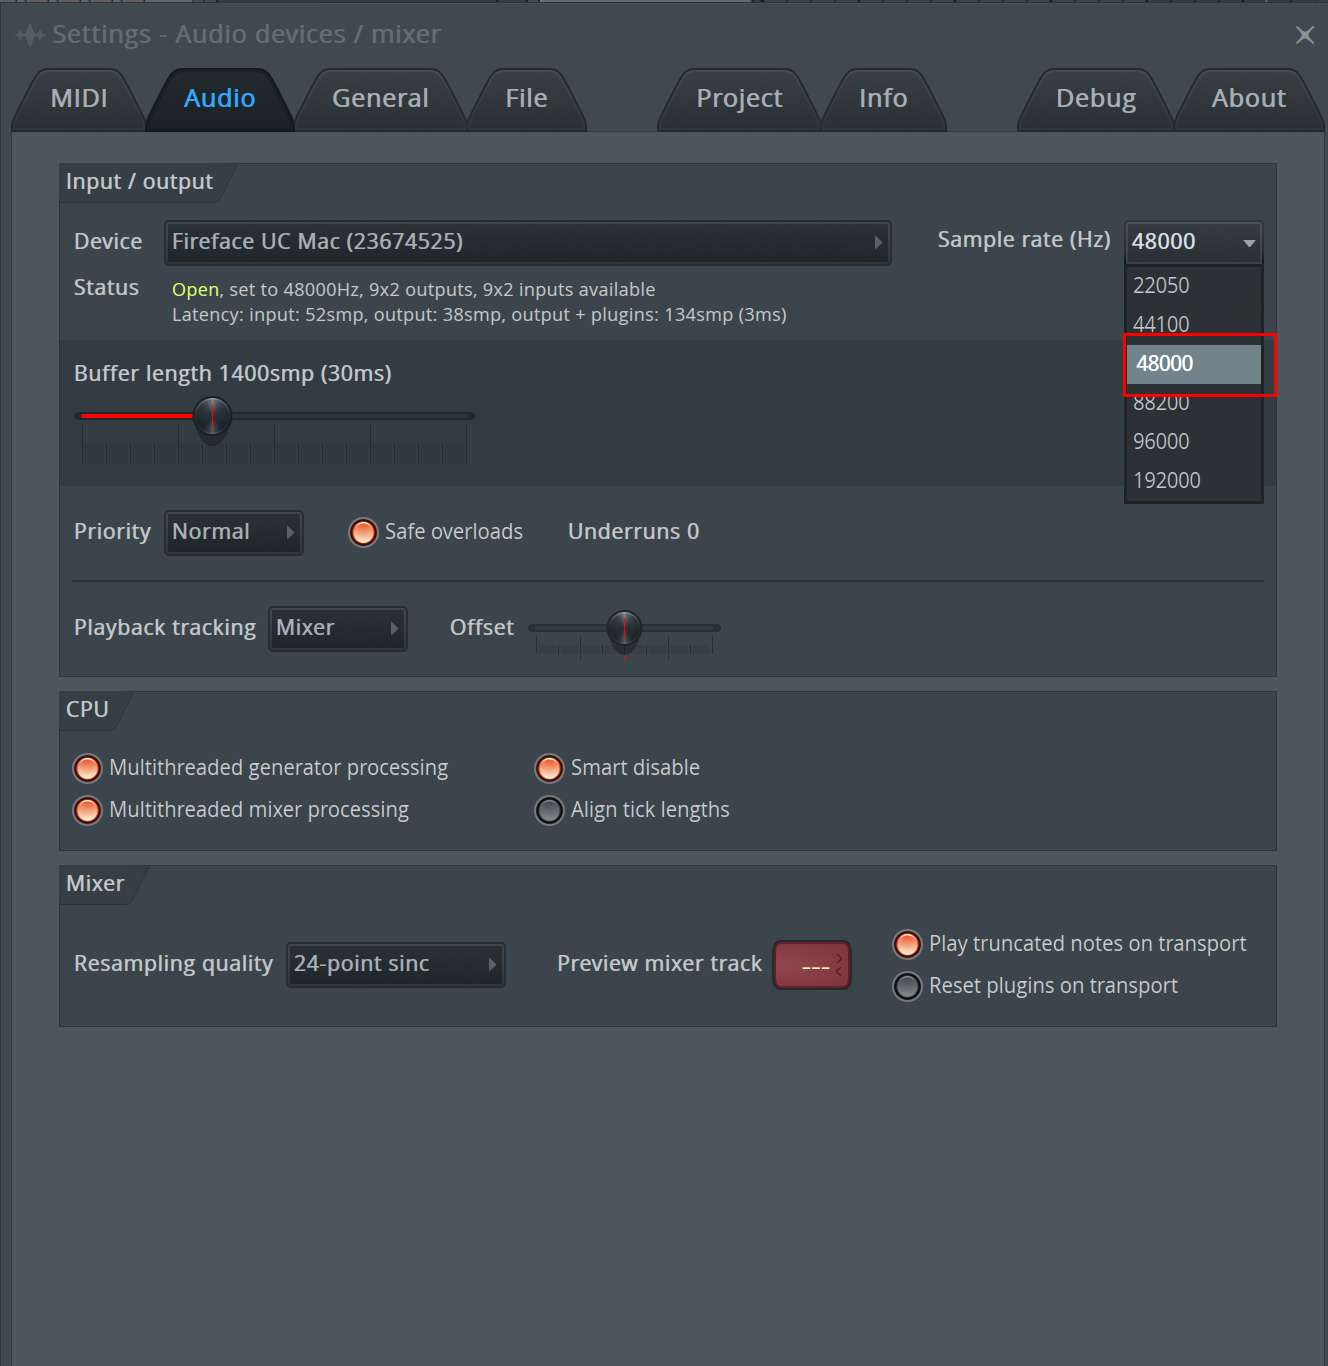Switch to the MIDI tab
The height and width of the screenshot is (1366, 1328).
click(79, 99)
